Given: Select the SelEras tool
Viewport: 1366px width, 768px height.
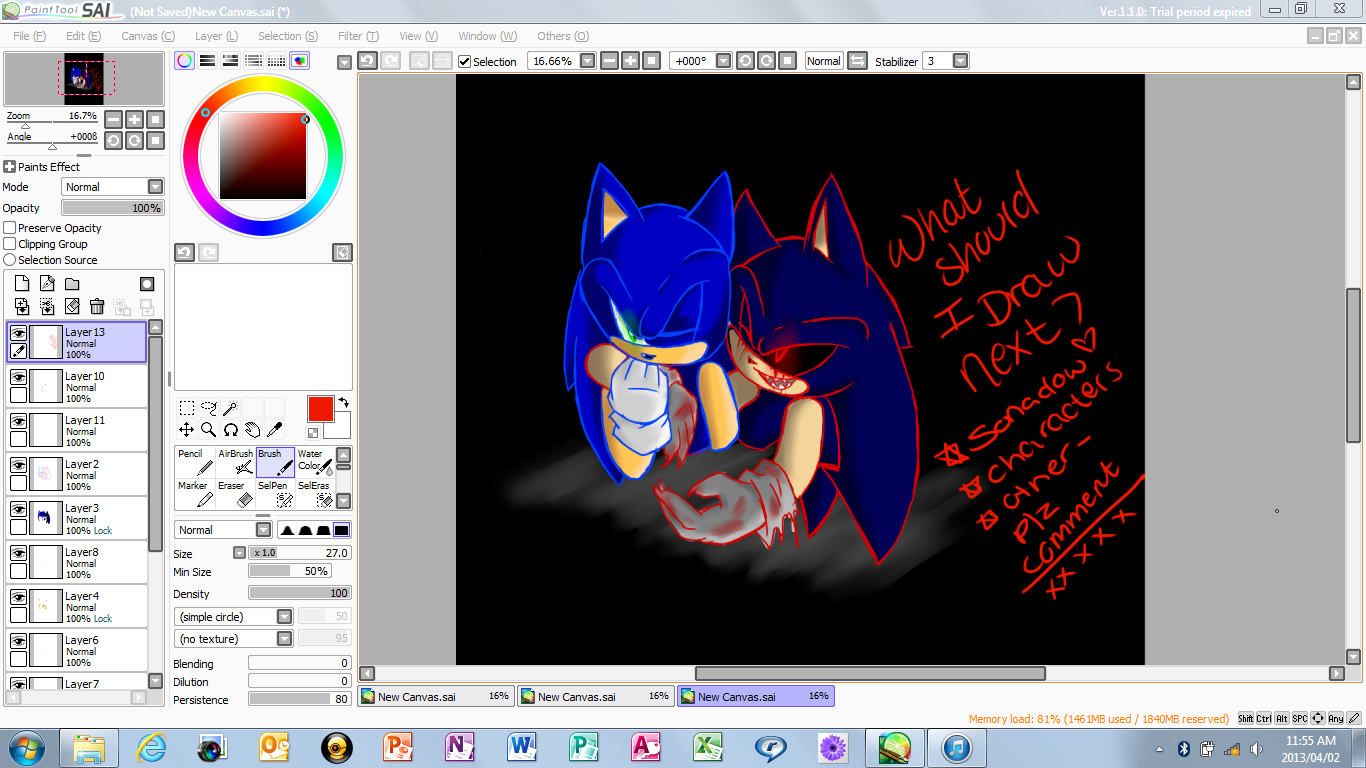Looking at the screenshot, I should [x=314, y=493].
